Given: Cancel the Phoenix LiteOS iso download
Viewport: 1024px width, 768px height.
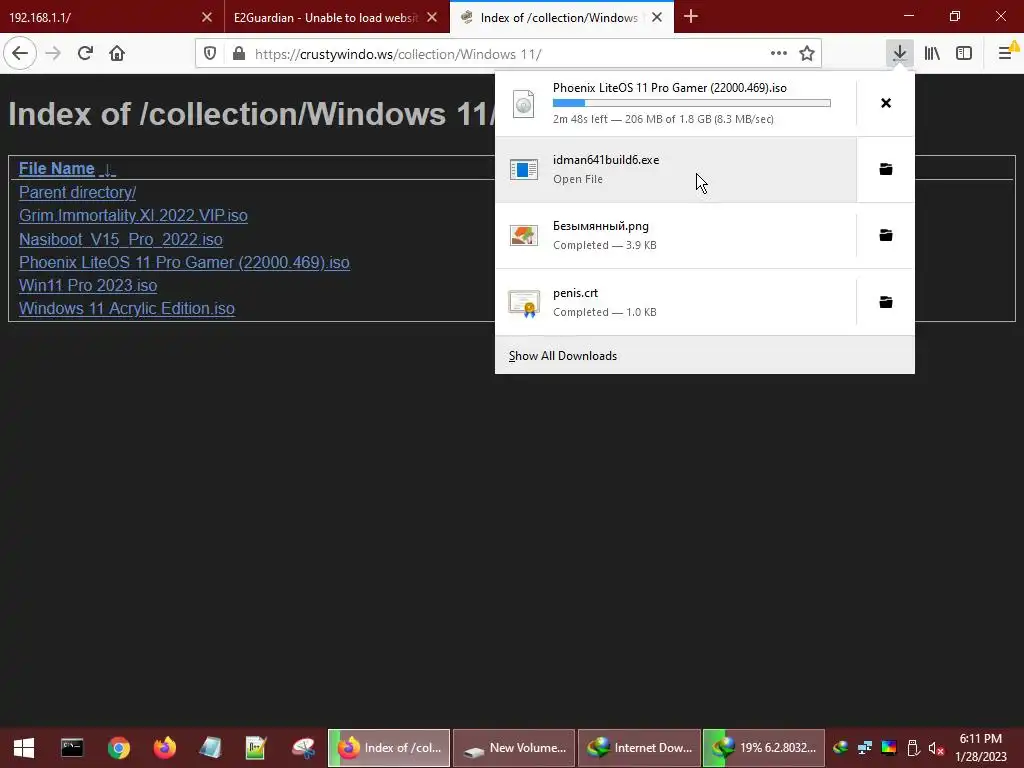Looking at the screenshot, I should (886, 103).
